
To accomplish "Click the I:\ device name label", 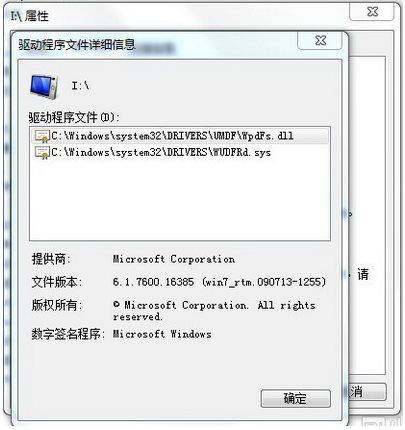I will click(80, 86).
